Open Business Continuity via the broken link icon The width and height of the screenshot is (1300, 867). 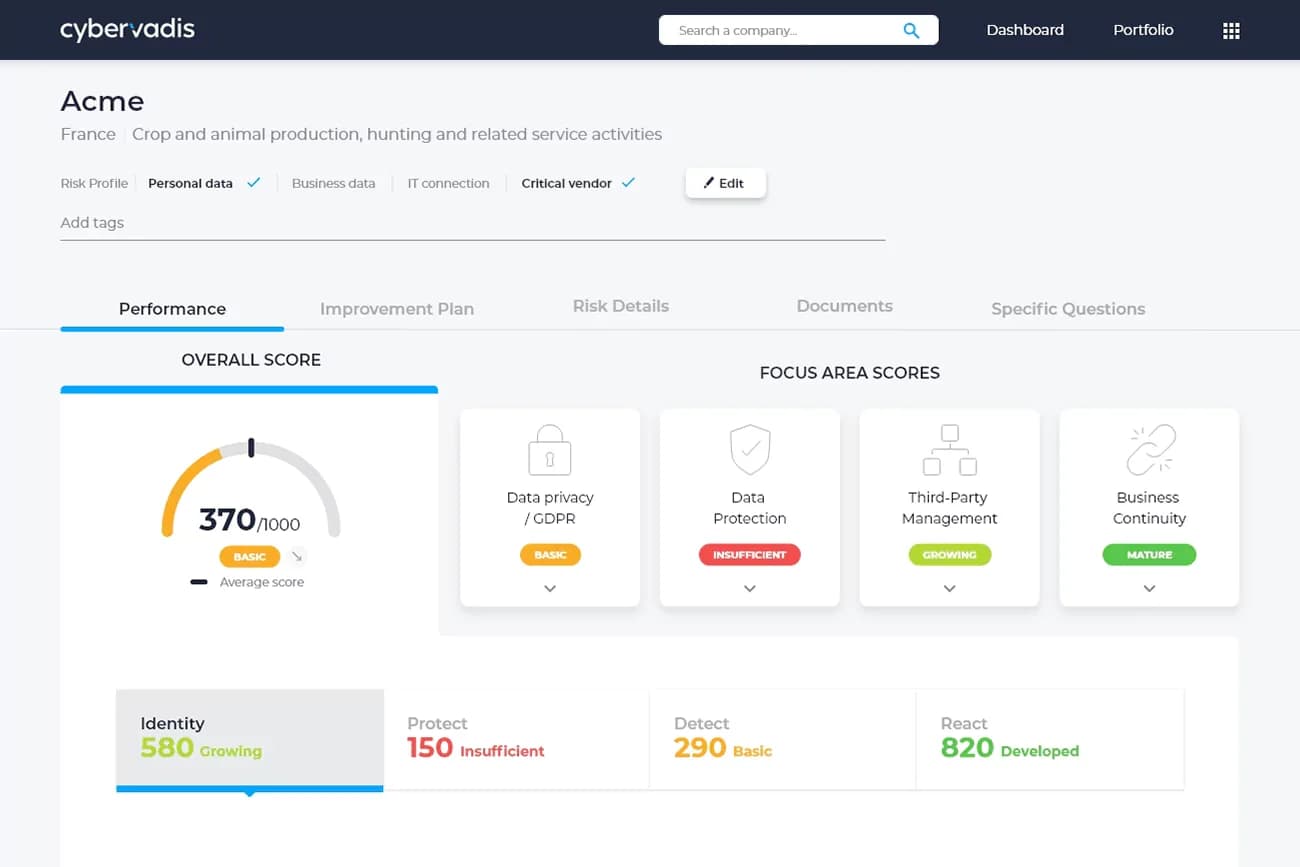(x=1148, y=448)
